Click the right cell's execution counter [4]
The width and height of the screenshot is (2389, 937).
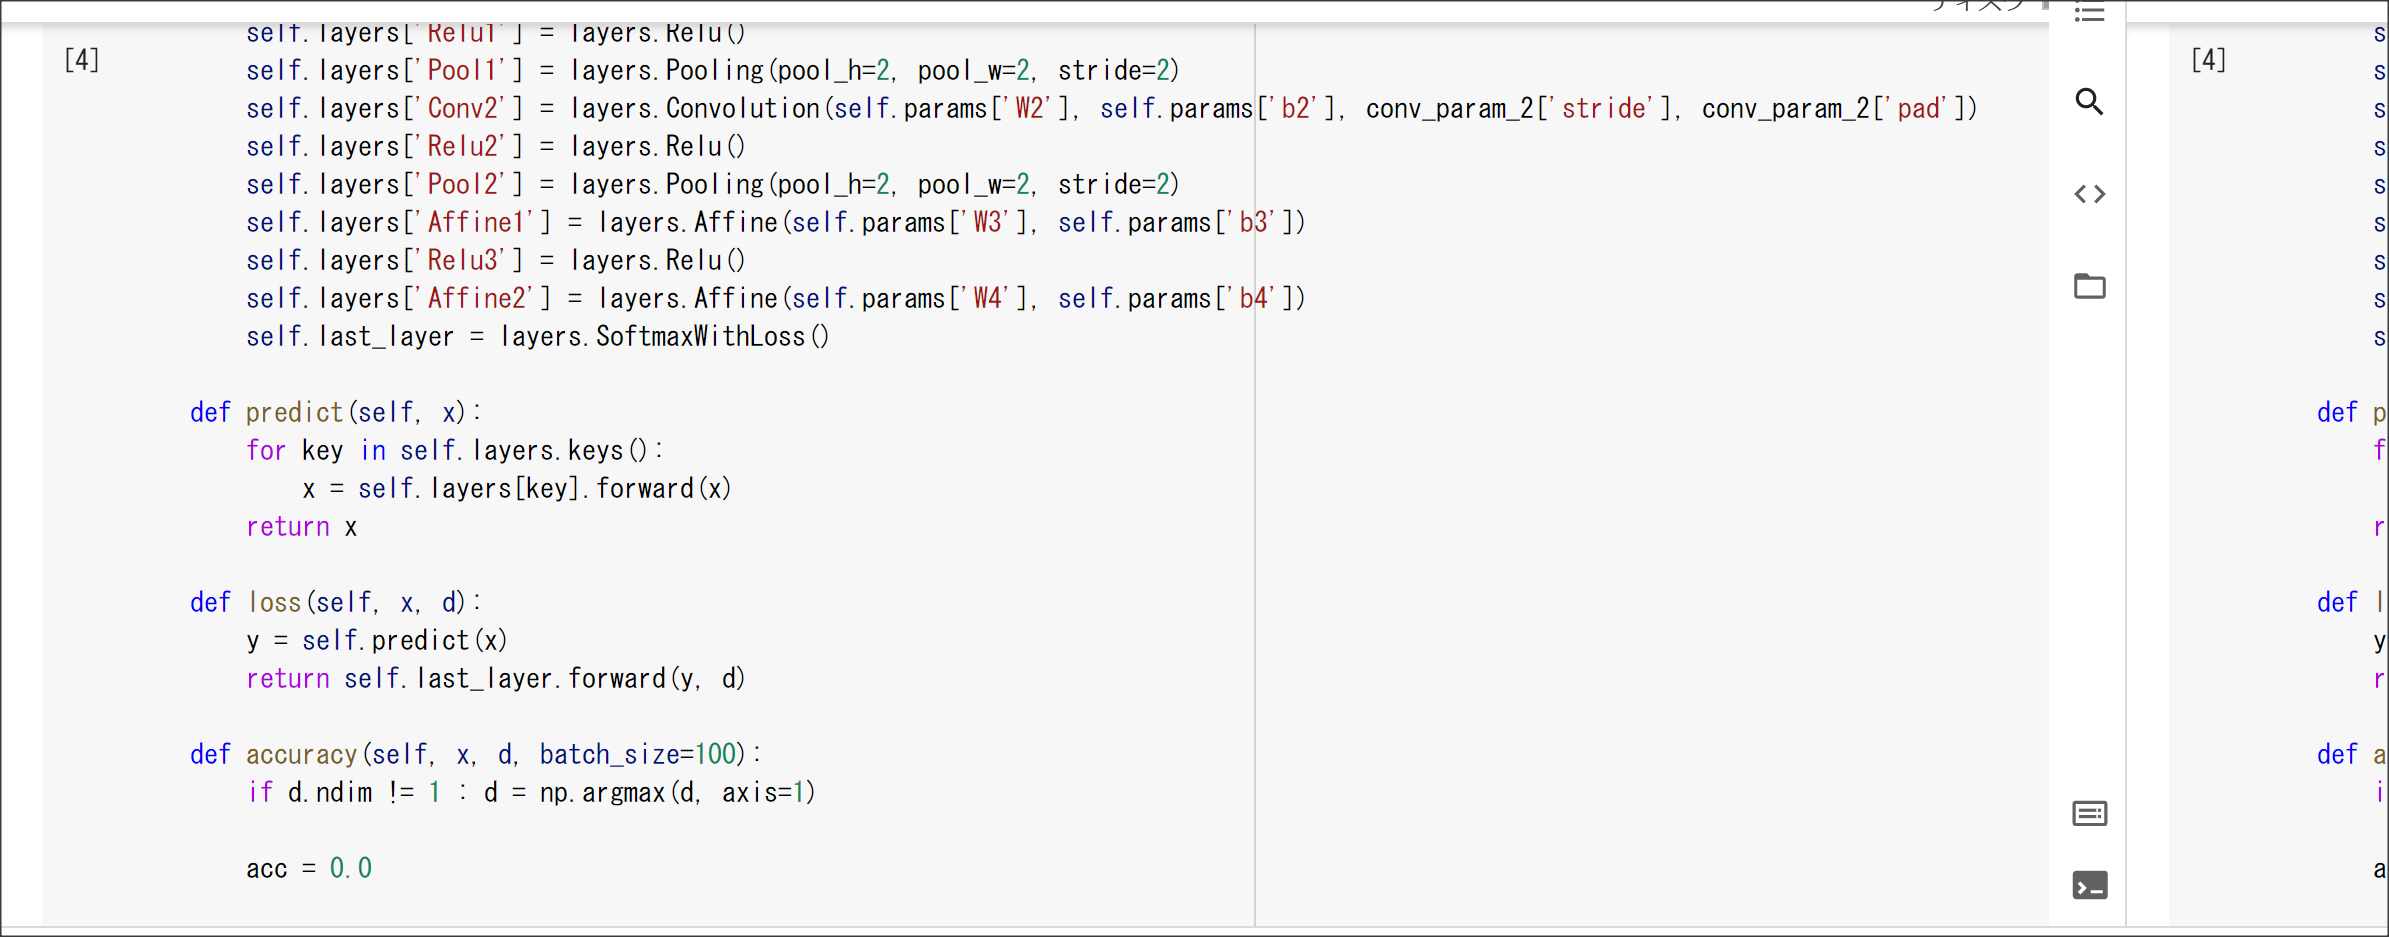click(2208, 60)
